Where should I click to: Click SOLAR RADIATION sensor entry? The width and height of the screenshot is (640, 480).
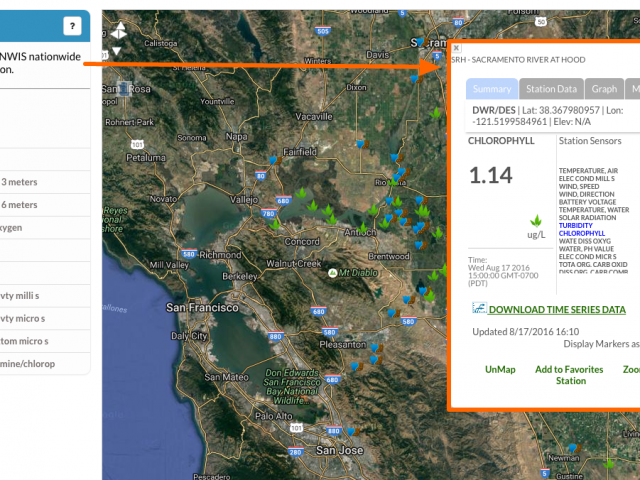click(x=587, y=218)
